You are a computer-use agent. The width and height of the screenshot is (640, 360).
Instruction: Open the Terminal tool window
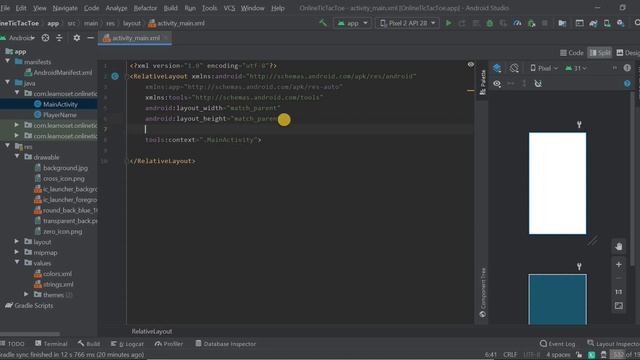pos(51,344)
